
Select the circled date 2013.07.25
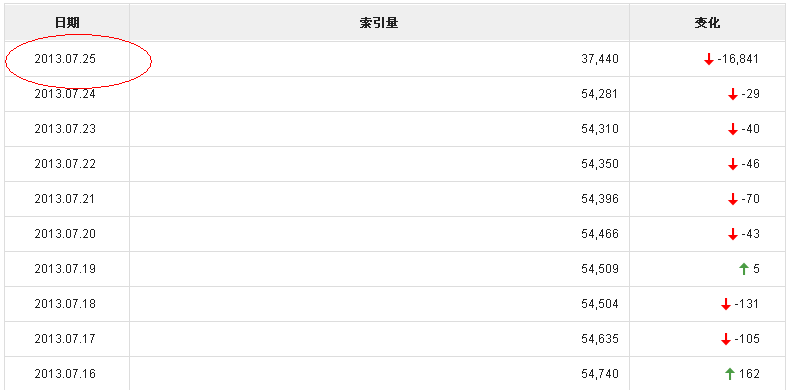point(65,59)
